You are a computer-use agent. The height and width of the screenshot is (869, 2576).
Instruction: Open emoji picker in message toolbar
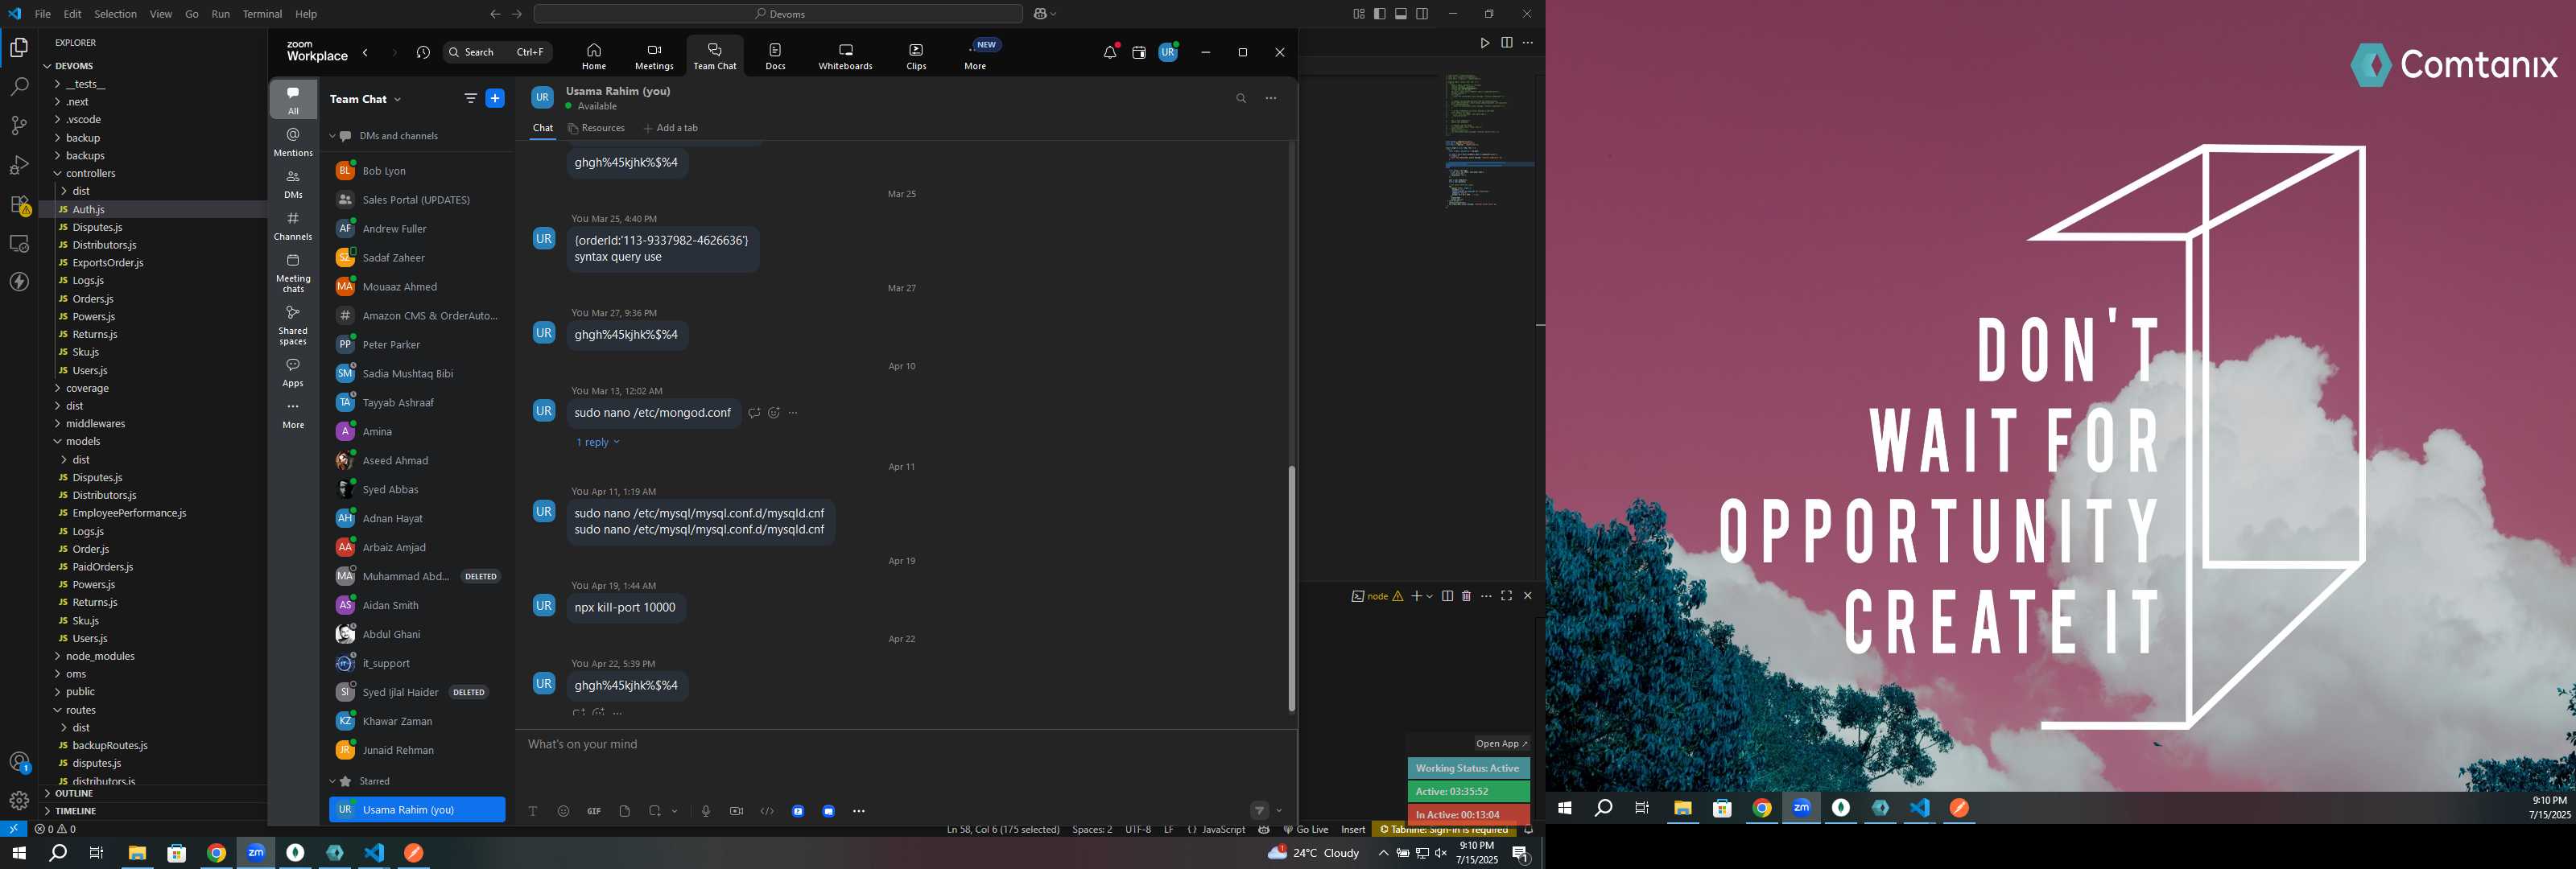pyautogui.click(x=564, y=811)
